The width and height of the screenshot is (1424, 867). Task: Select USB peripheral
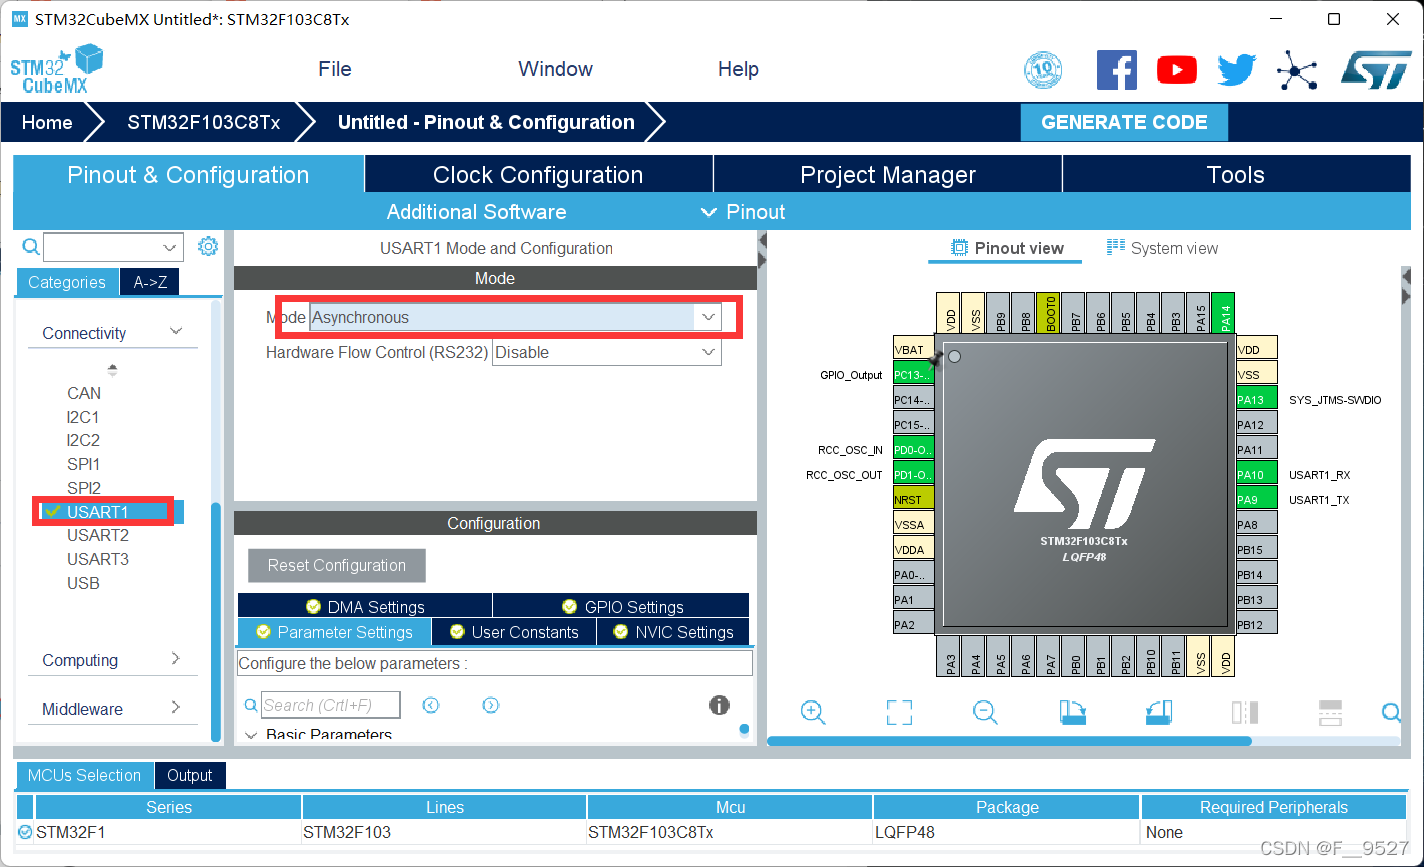83,583
